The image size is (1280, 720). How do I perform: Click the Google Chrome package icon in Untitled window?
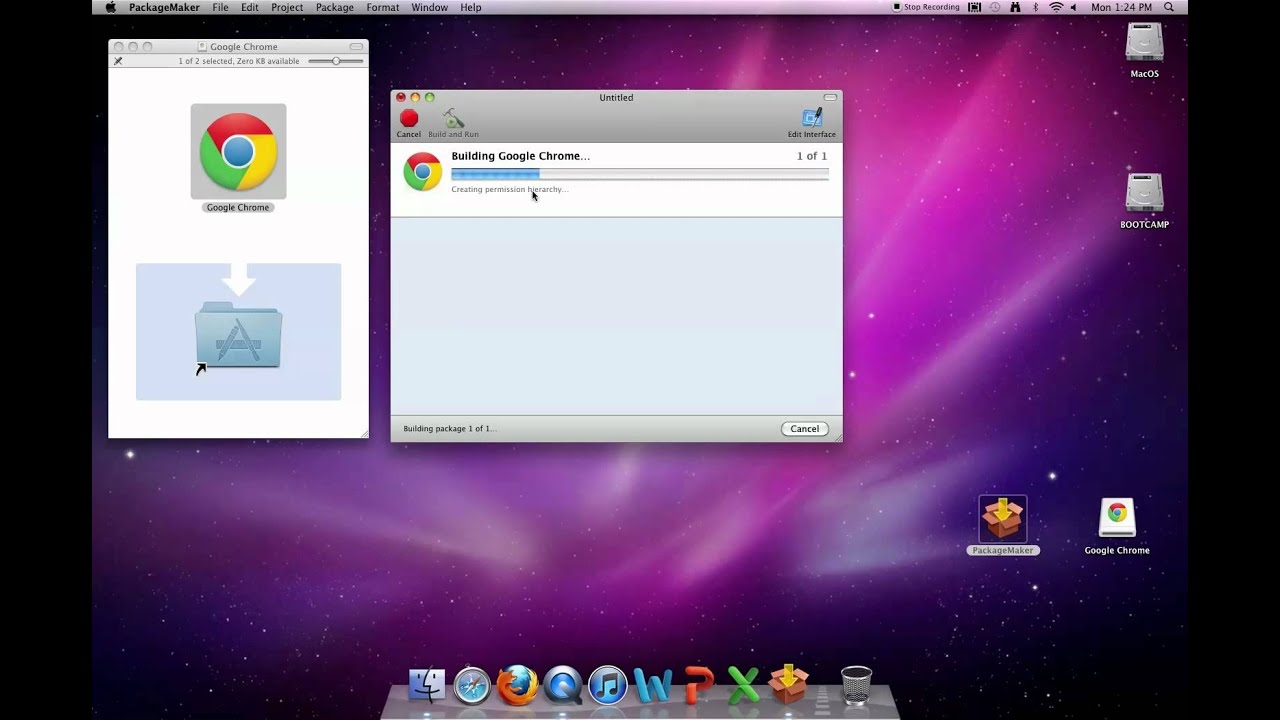tap(422, 171)
